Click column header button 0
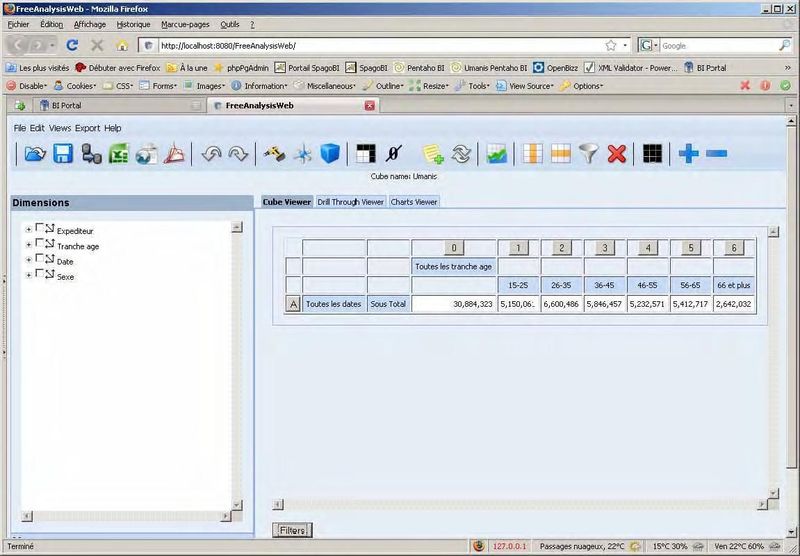The height and width of the screenshot is (556, 800). [454, 248]
